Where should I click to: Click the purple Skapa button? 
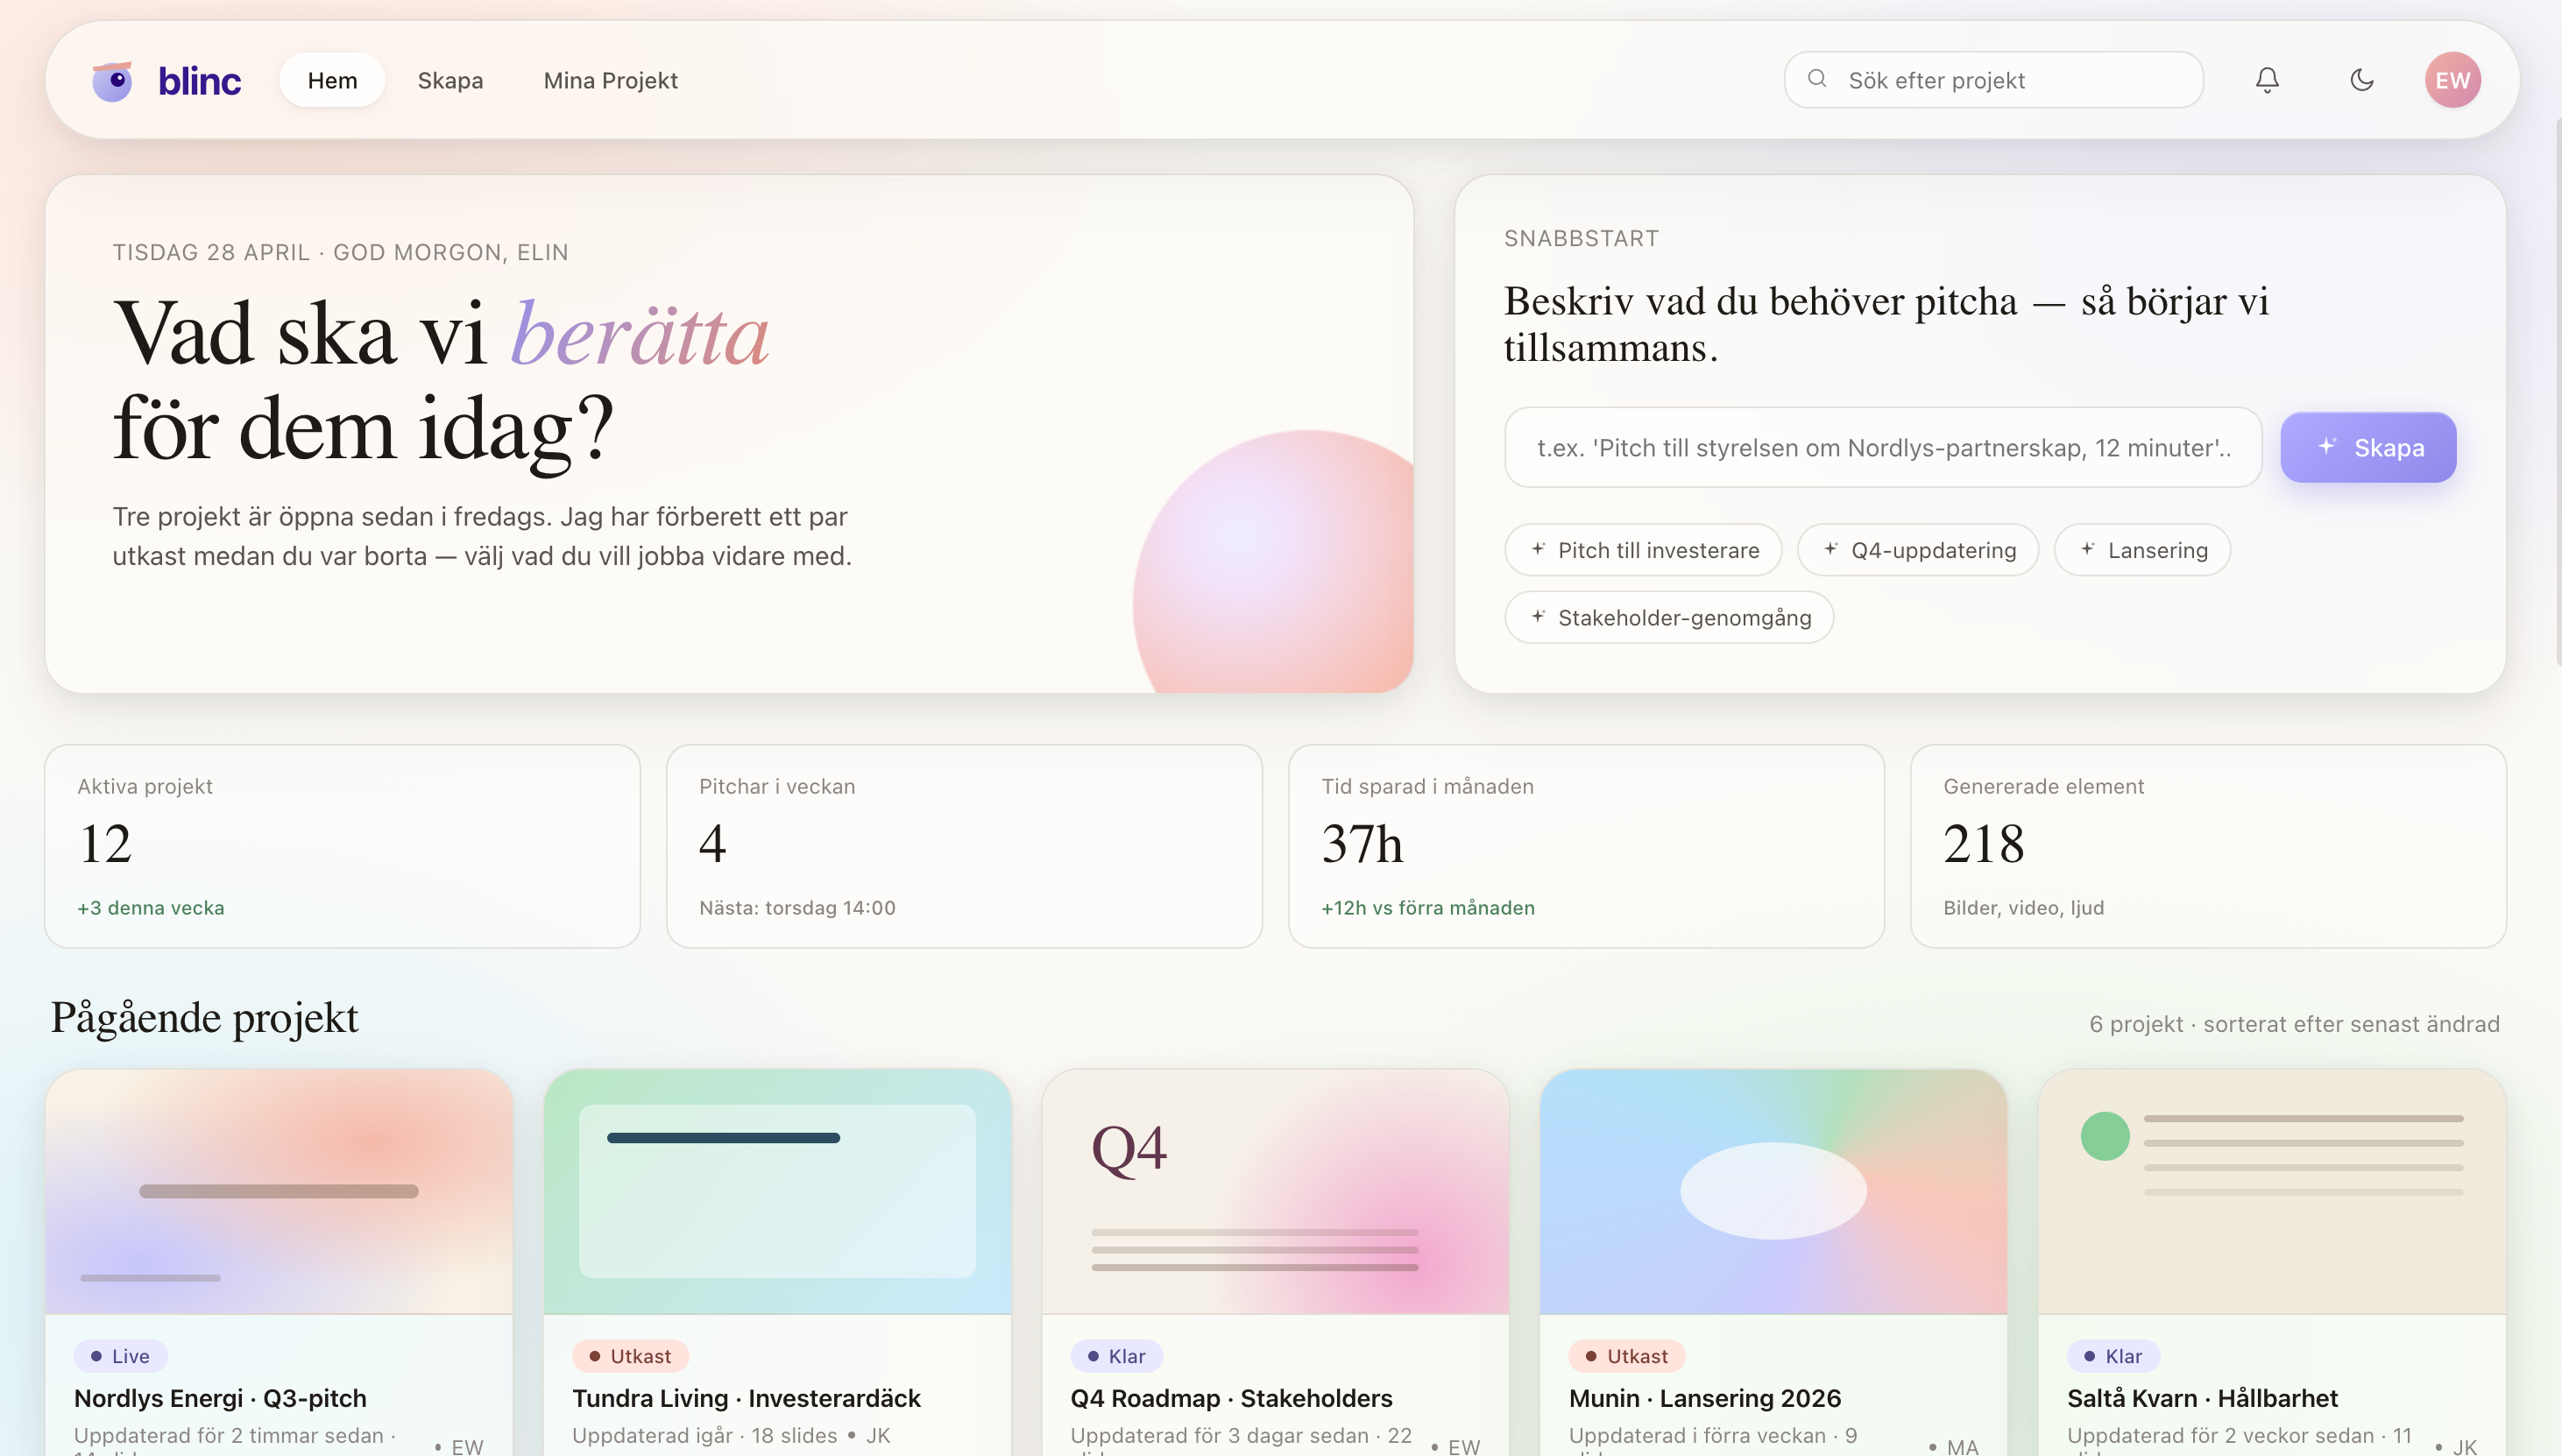[2368, 447]
